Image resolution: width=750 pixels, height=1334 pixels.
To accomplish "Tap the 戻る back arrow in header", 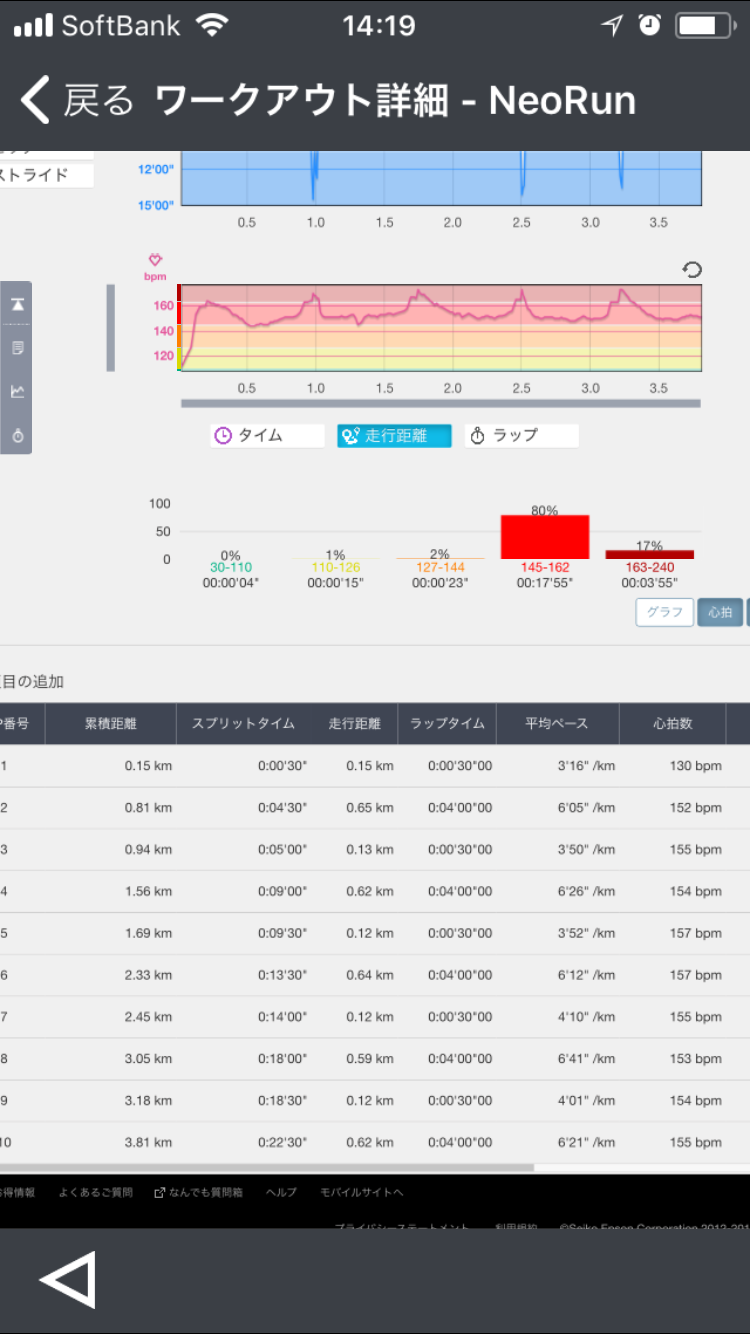I will click(x=76, y=101).
